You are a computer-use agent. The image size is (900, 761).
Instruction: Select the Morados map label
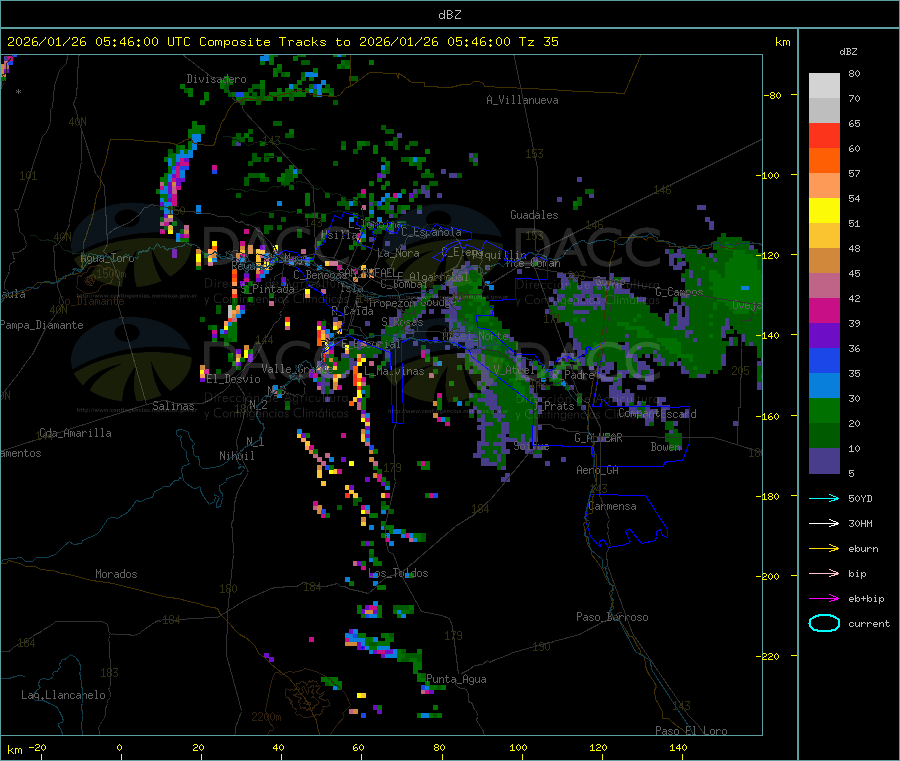click(x=116, y=574)
